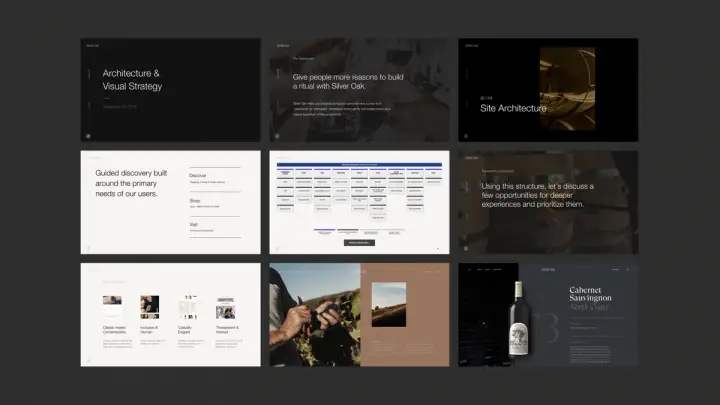Screen dimensions: 720x405
Task: Open the 'Guided discovery' slide
Action: coord(170,202)
